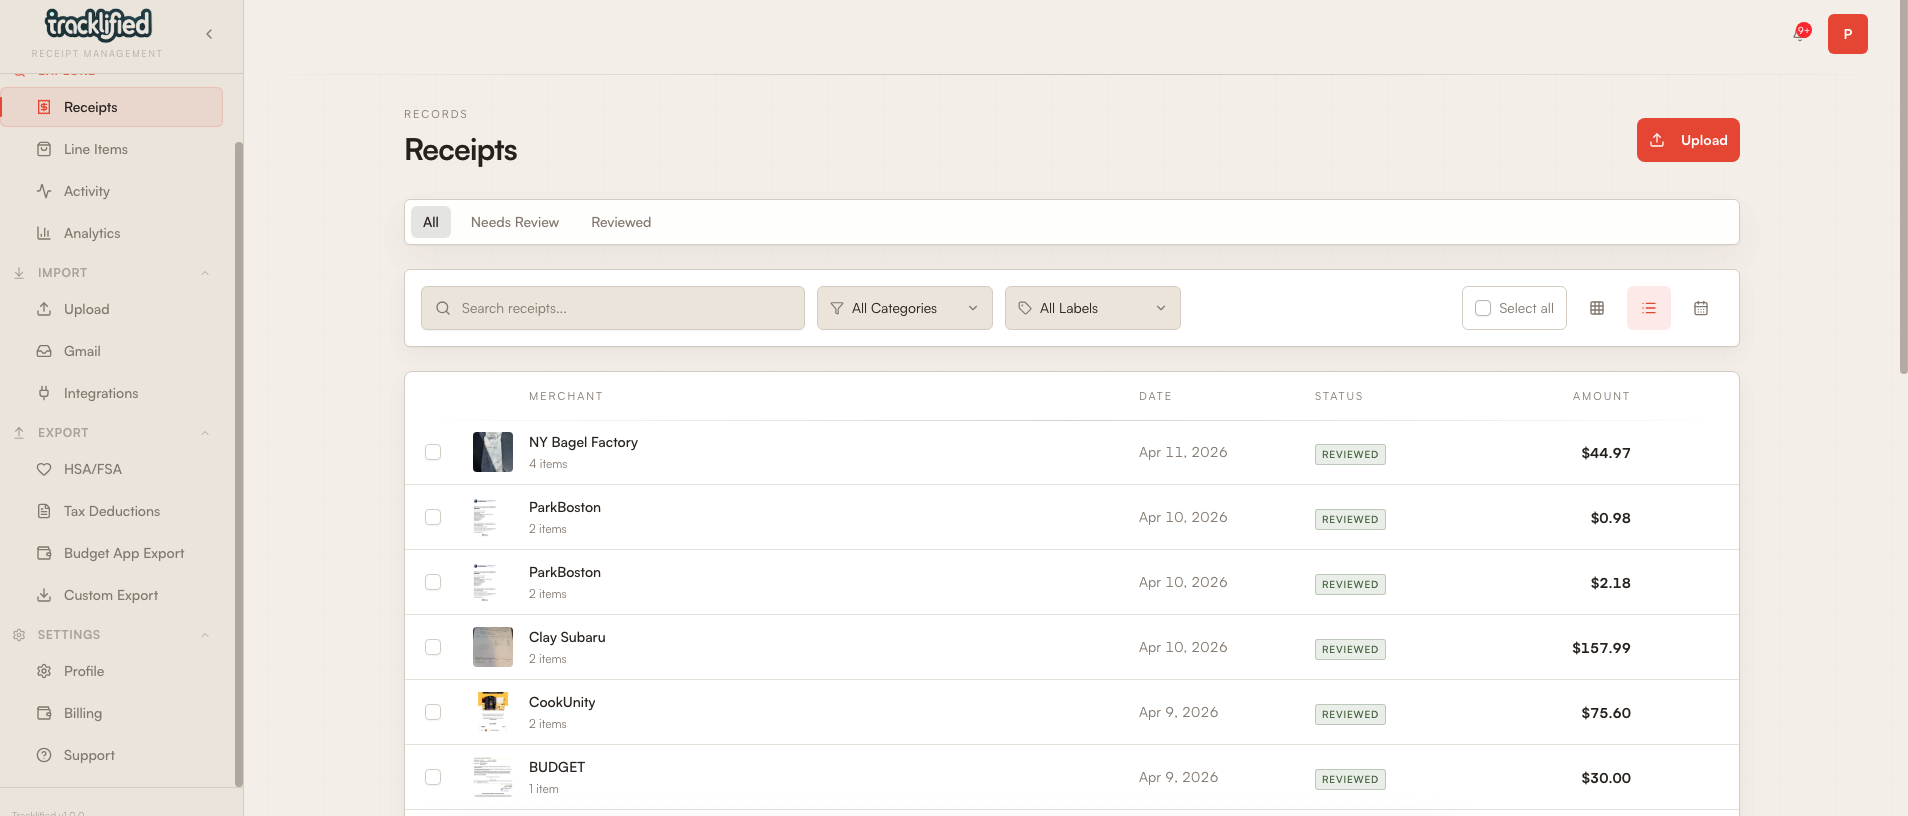Click the red Upload button
The image size is (1908, 816).
tap(1687, 140)
